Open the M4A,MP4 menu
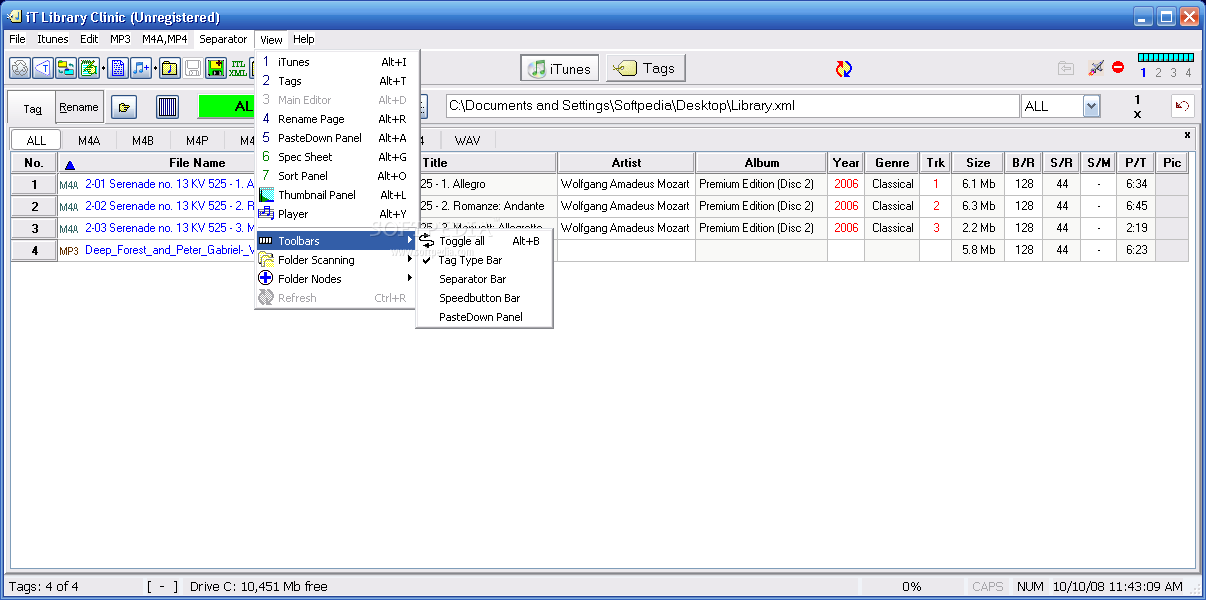This screenshot has width=1206, height=600. click(x=165, y=39)
